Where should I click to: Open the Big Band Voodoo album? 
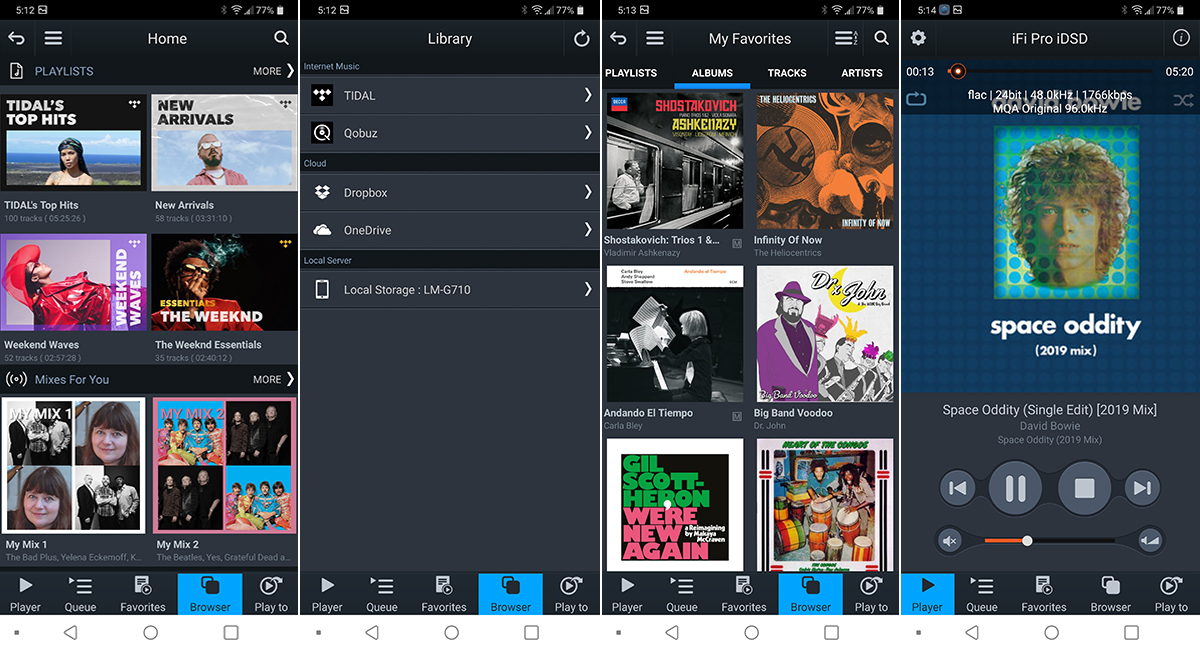(825, 334)
